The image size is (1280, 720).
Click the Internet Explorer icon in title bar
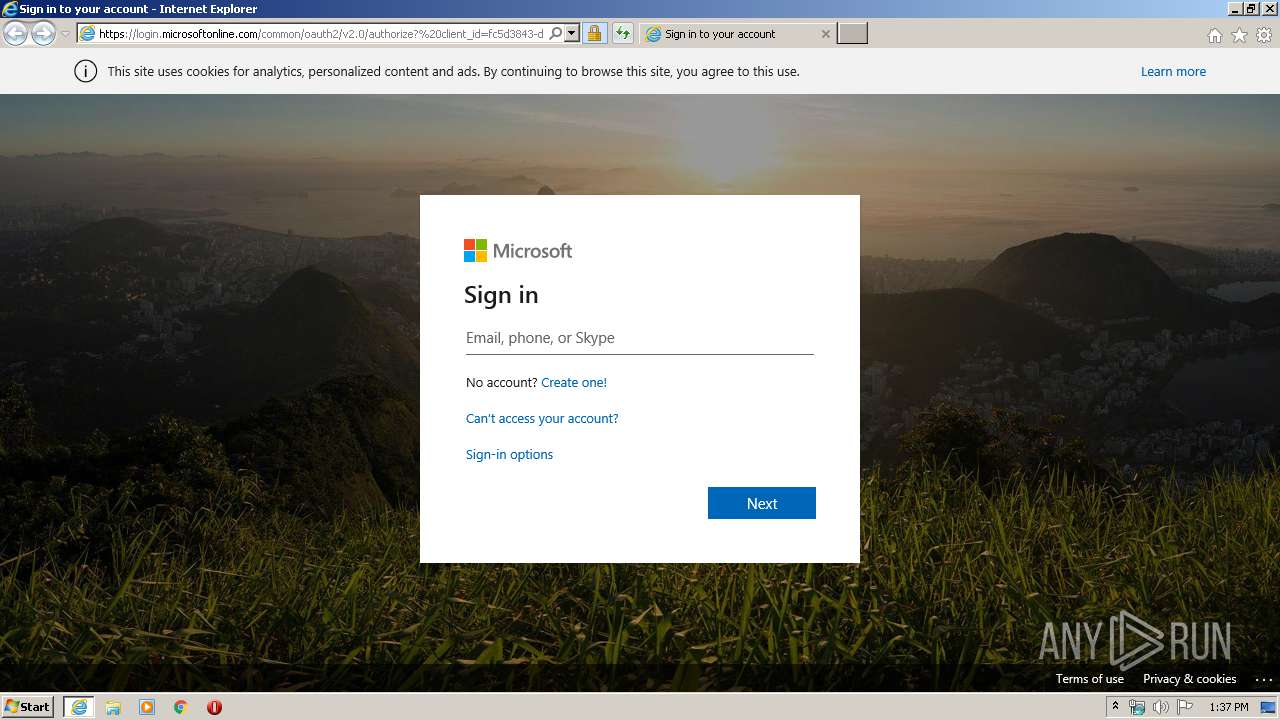10,9
